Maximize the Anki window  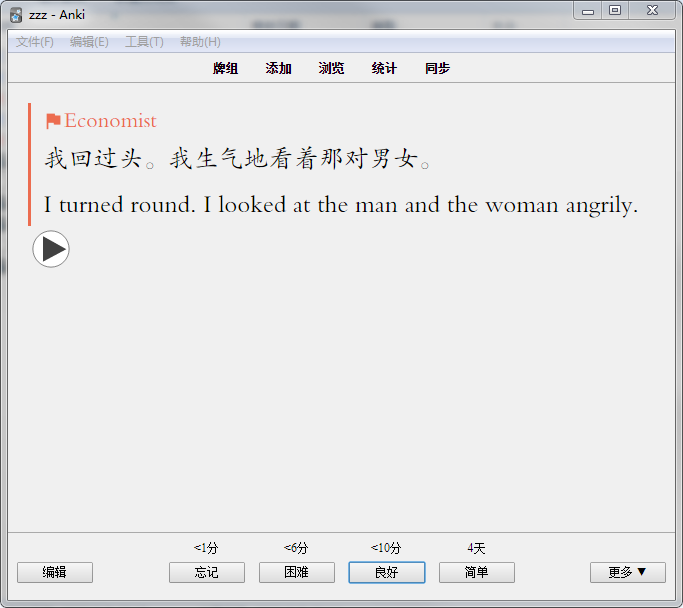point(615,10)
